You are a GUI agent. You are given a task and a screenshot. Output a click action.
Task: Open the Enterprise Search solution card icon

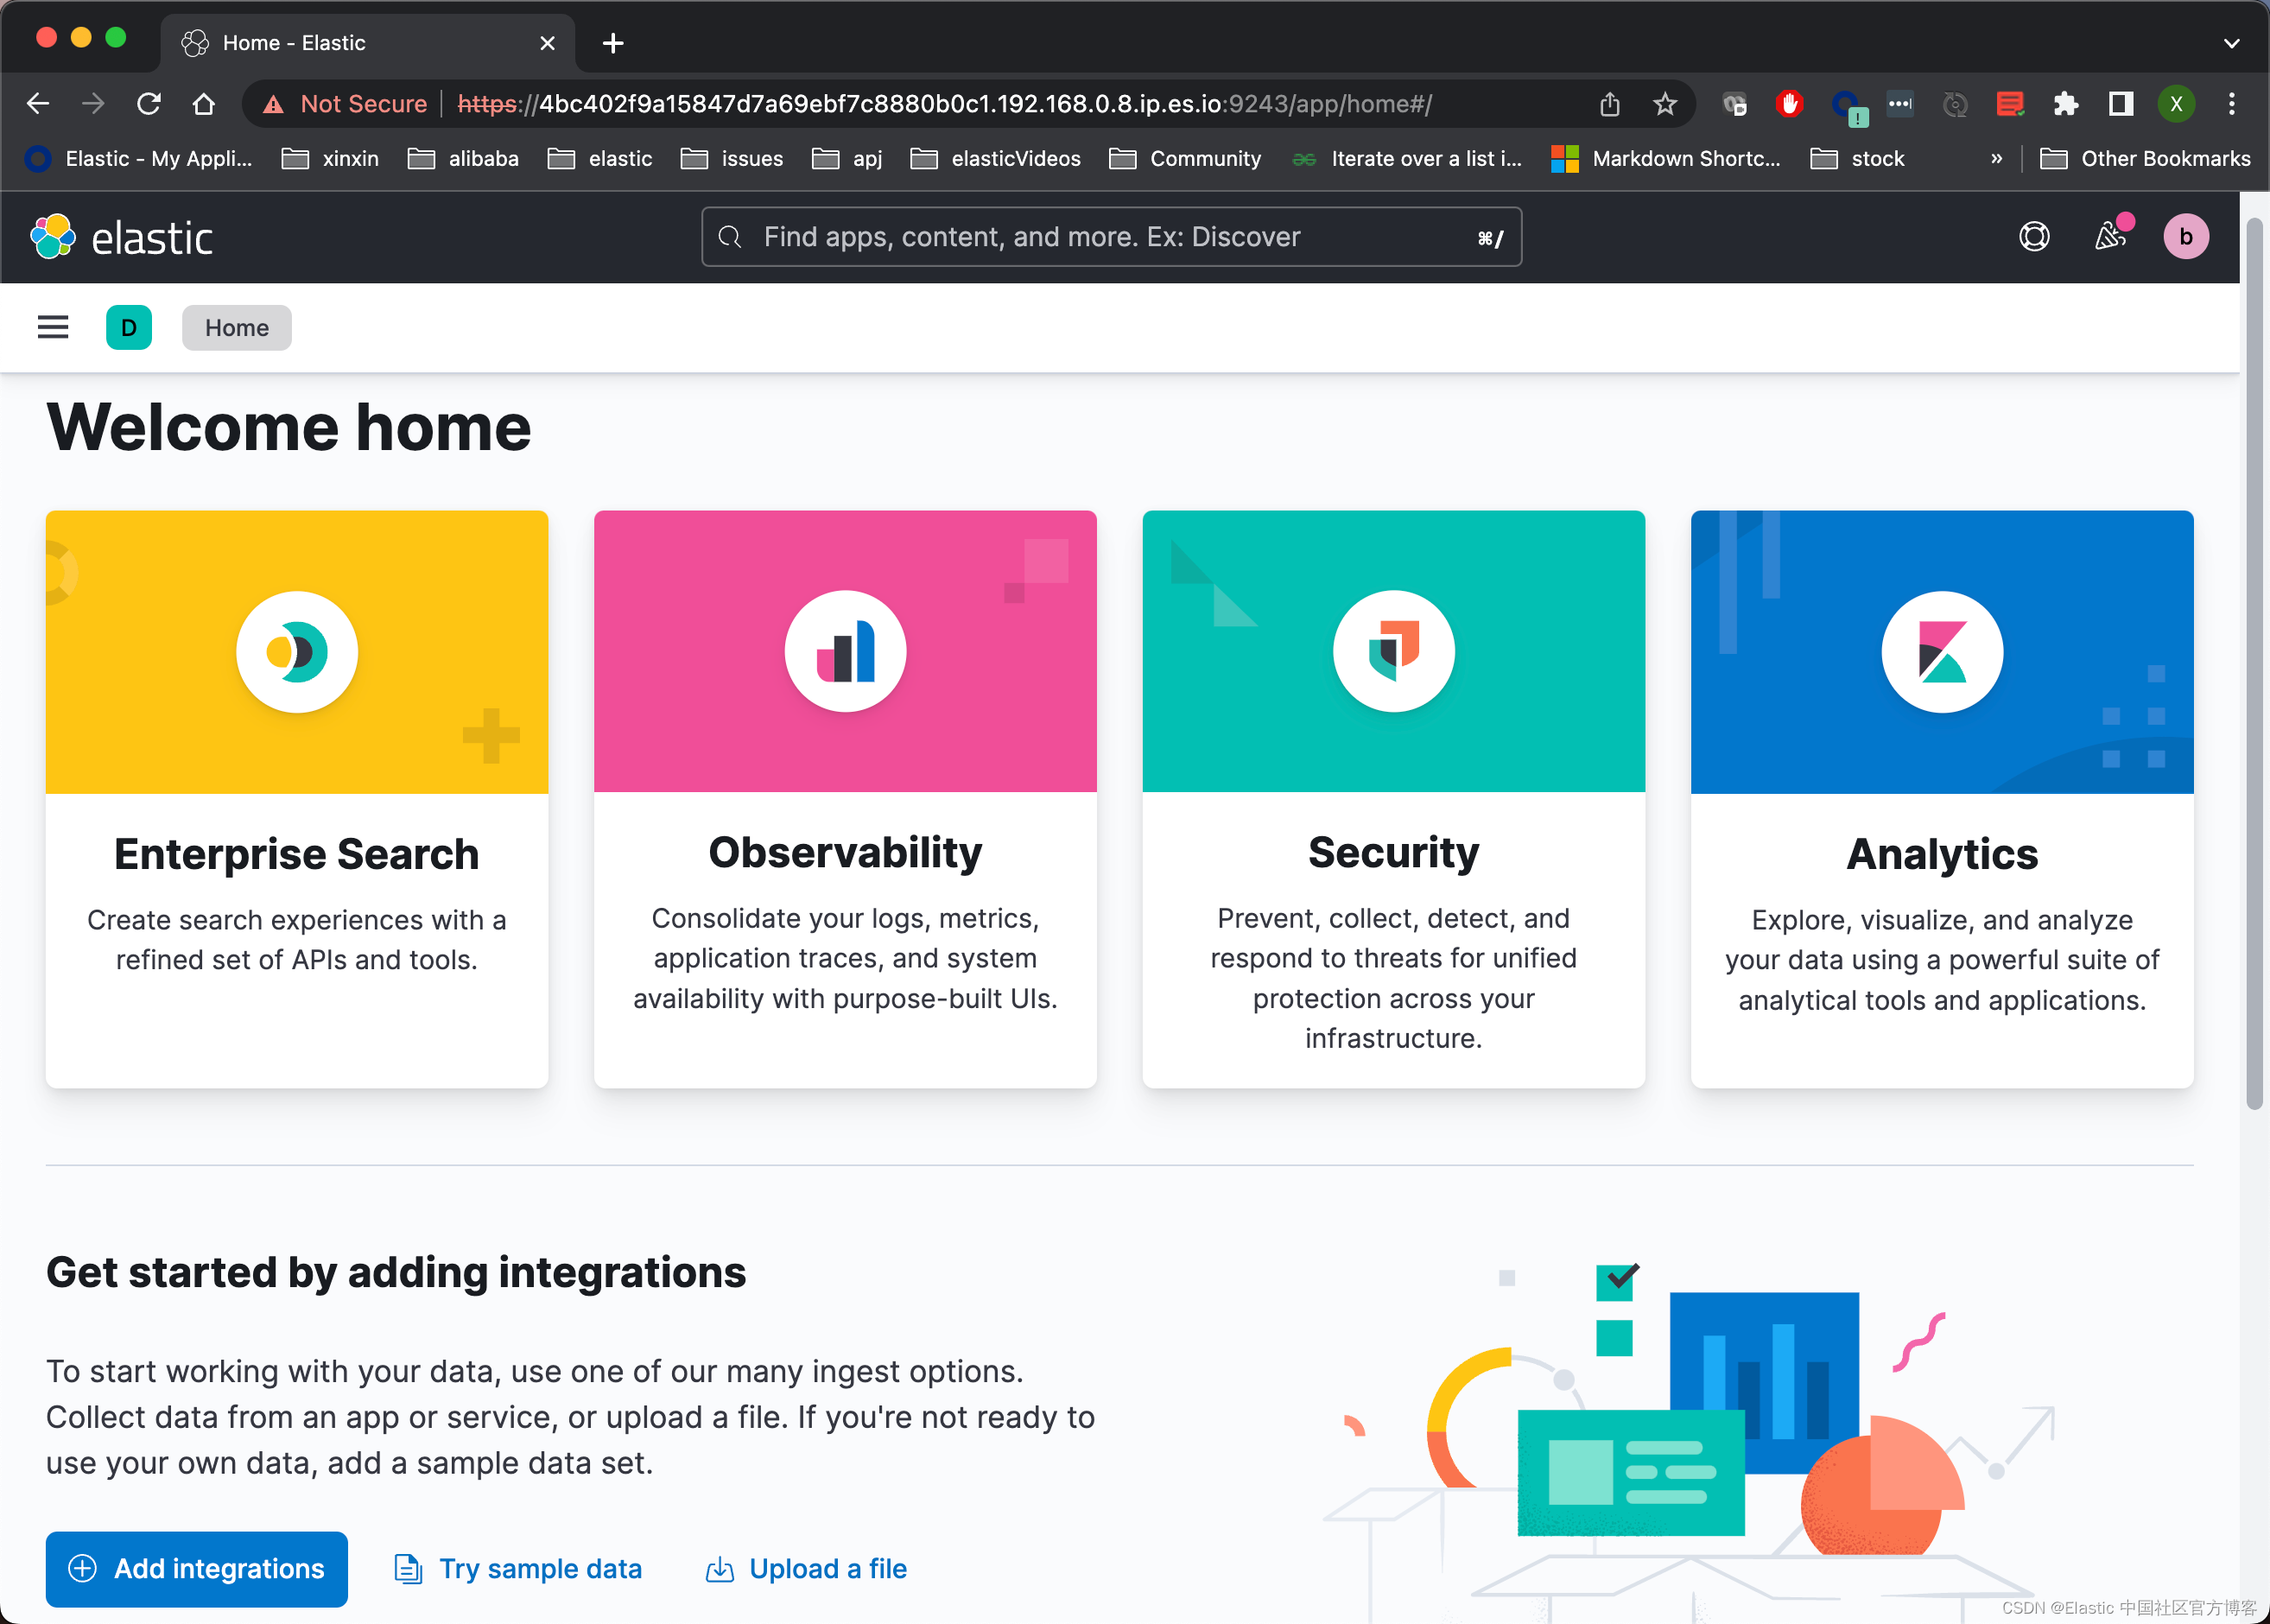pyautogui.click(x=297, y=651)
